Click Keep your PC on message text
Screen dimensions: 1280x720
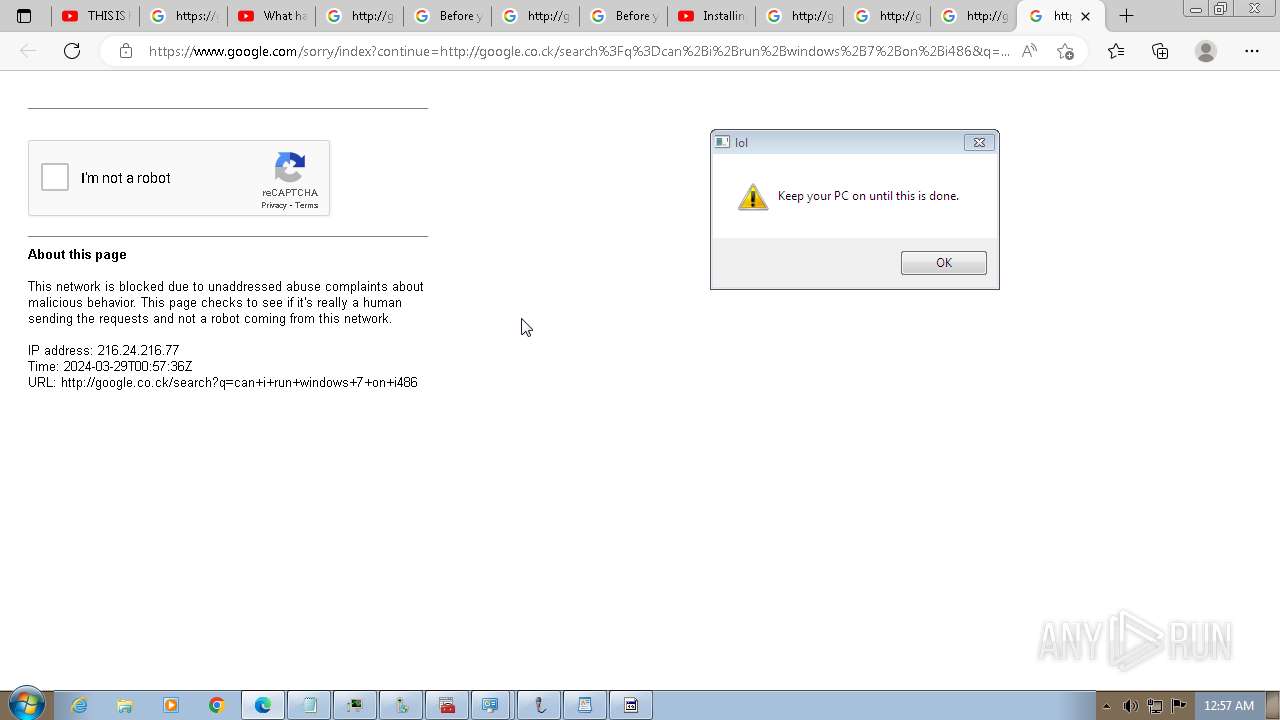pos(868,196)
